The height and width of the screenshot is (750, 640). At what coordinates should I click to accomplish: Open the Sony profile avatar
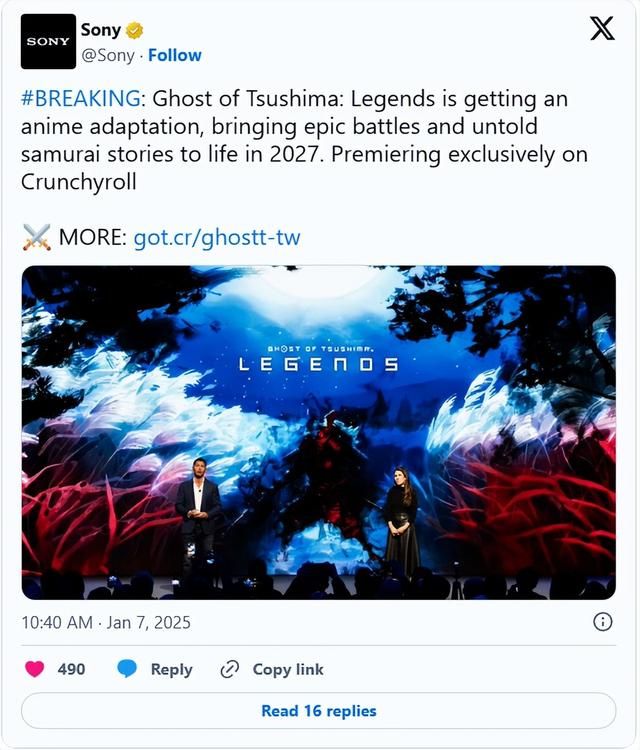click(x=48, y=42)
